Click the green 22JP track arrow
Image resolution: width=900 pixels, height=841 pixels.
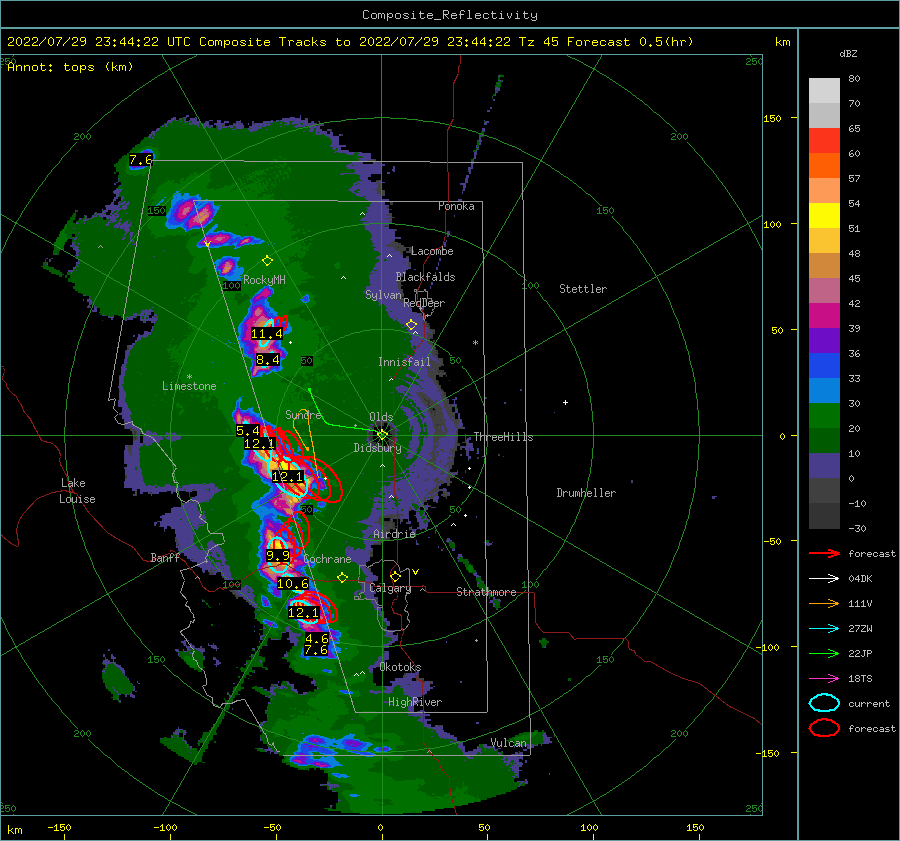coord(824,653)
